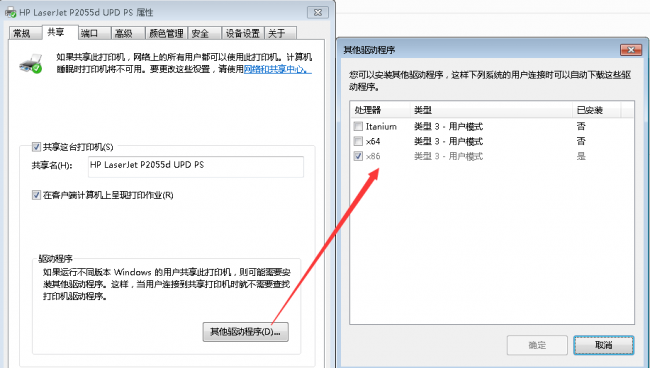Check the x64 processor checkbox
Viewport: 650px width, 368px height.
[x=358, y=141]
